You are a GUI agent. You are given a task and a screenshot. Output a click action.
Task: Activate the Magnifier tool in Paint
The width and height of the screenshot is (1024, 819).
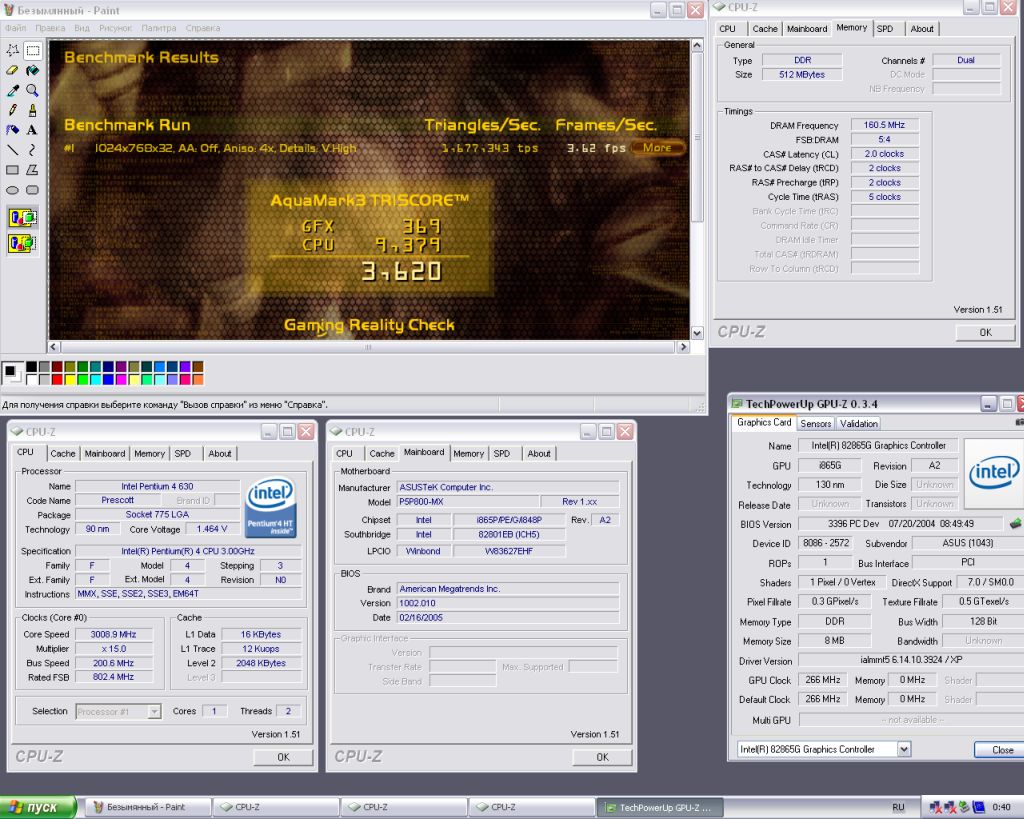[x=33, y=90]
